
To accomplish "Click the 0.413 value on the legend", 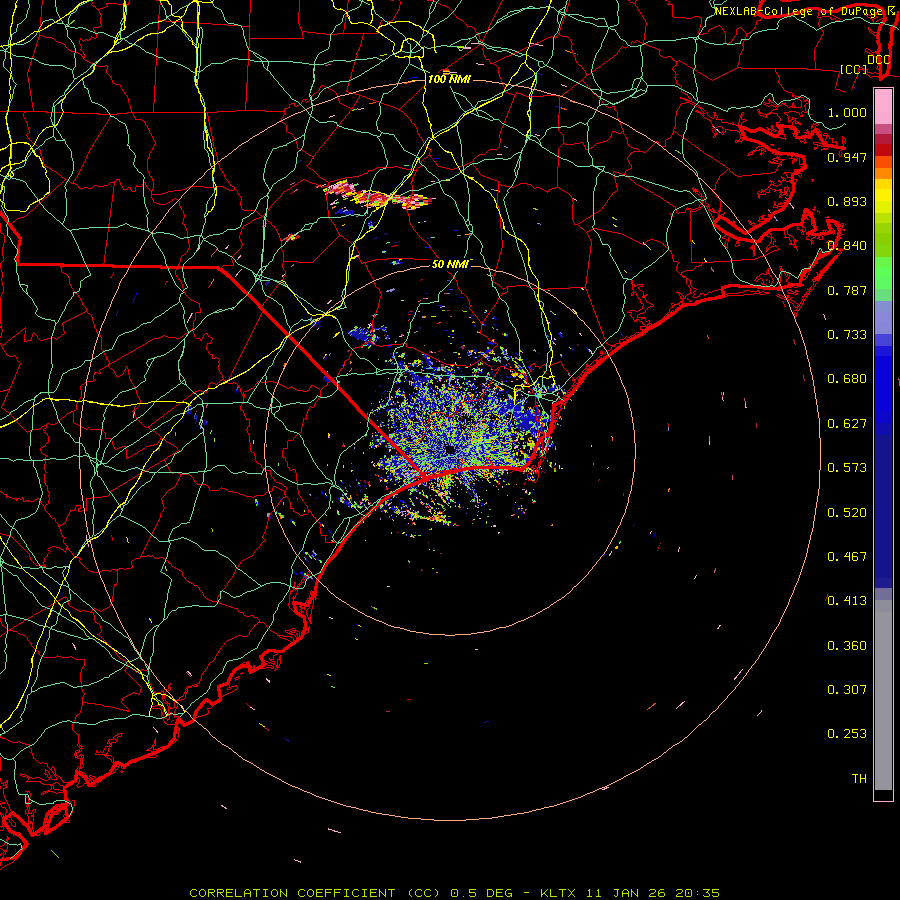I will [847, 601].
